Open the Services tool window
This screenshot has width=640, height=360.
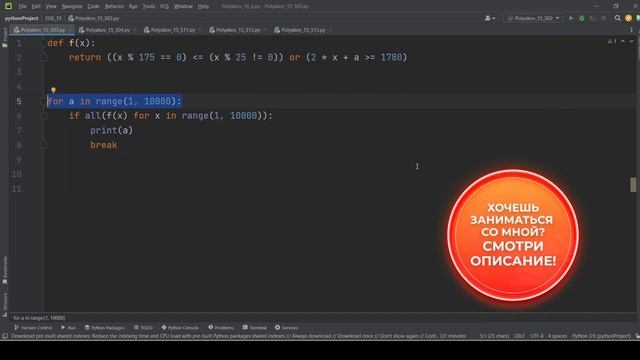tap(287, 327)
